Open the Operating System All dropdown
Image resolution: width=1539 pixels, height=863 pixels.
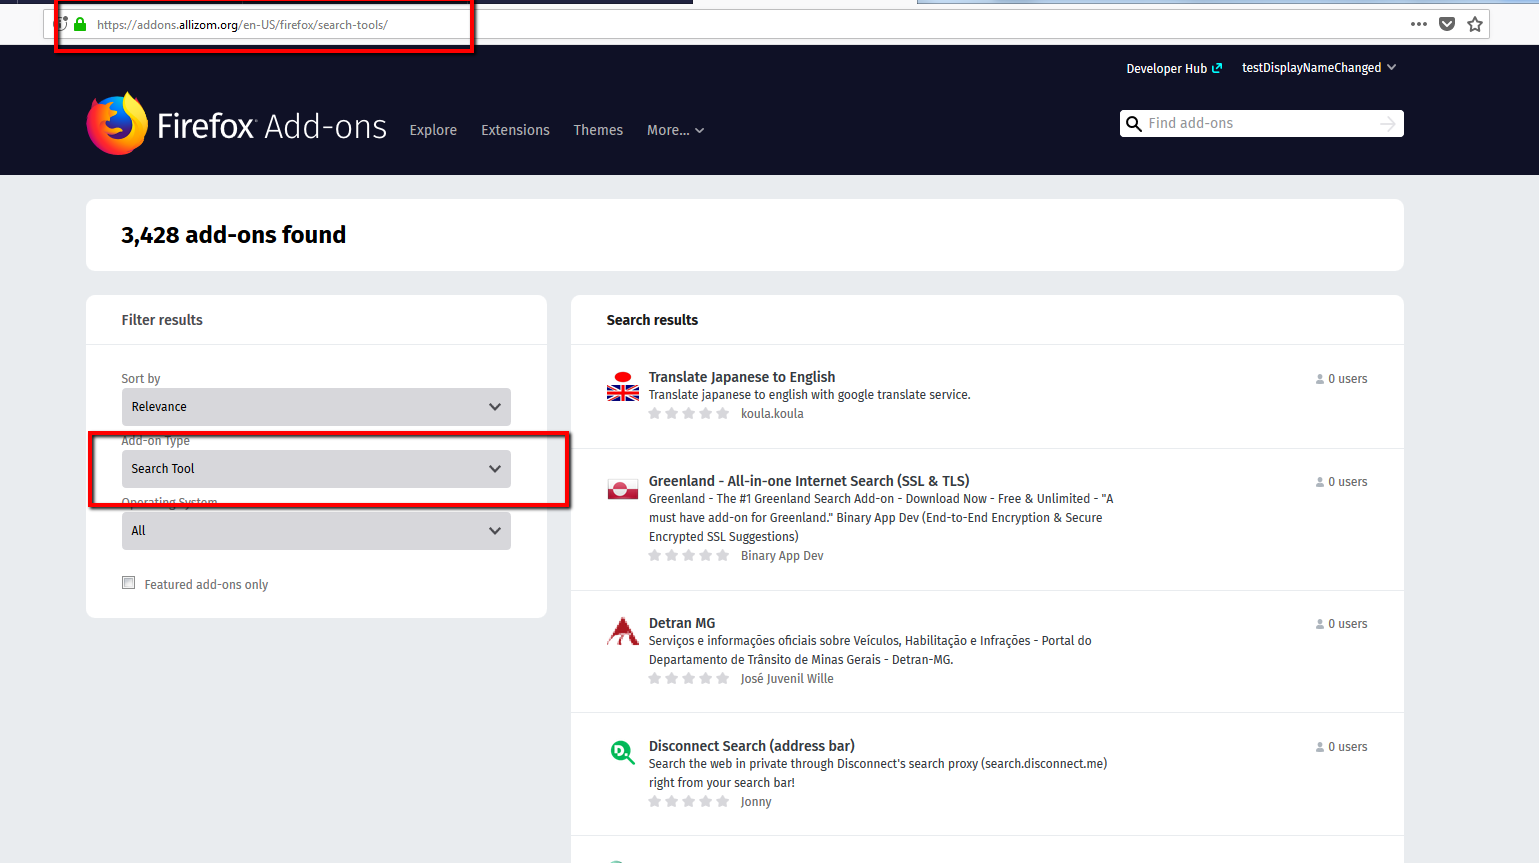point(316,531)
